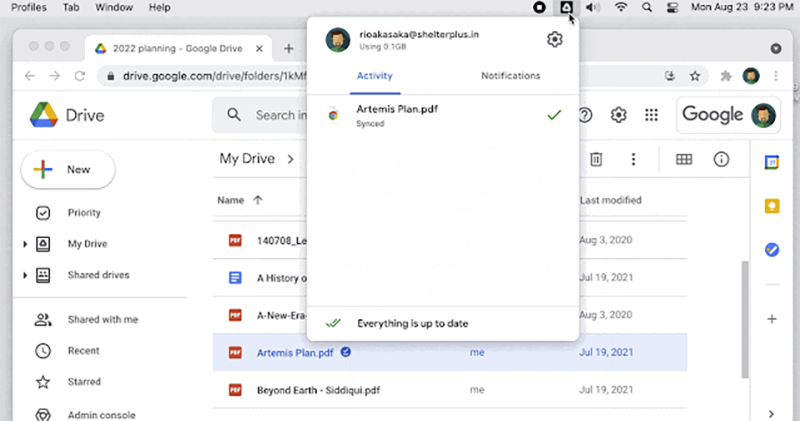Image resolution: width=800 pixels, height=421 pixels.
Task: Sort by Last modified column header
Action: [x=610, y=200]
